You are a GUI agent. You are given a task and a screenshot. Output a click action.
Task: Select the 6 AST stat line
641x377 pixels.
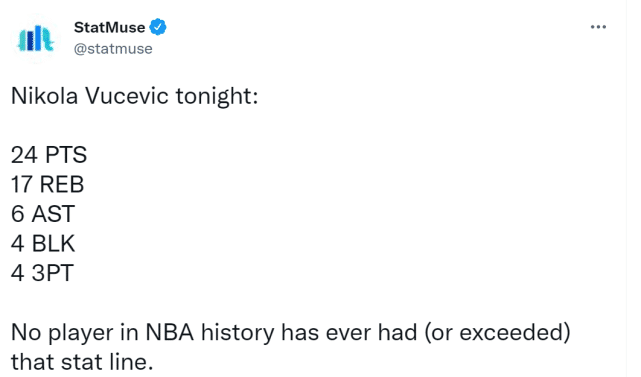43,214
